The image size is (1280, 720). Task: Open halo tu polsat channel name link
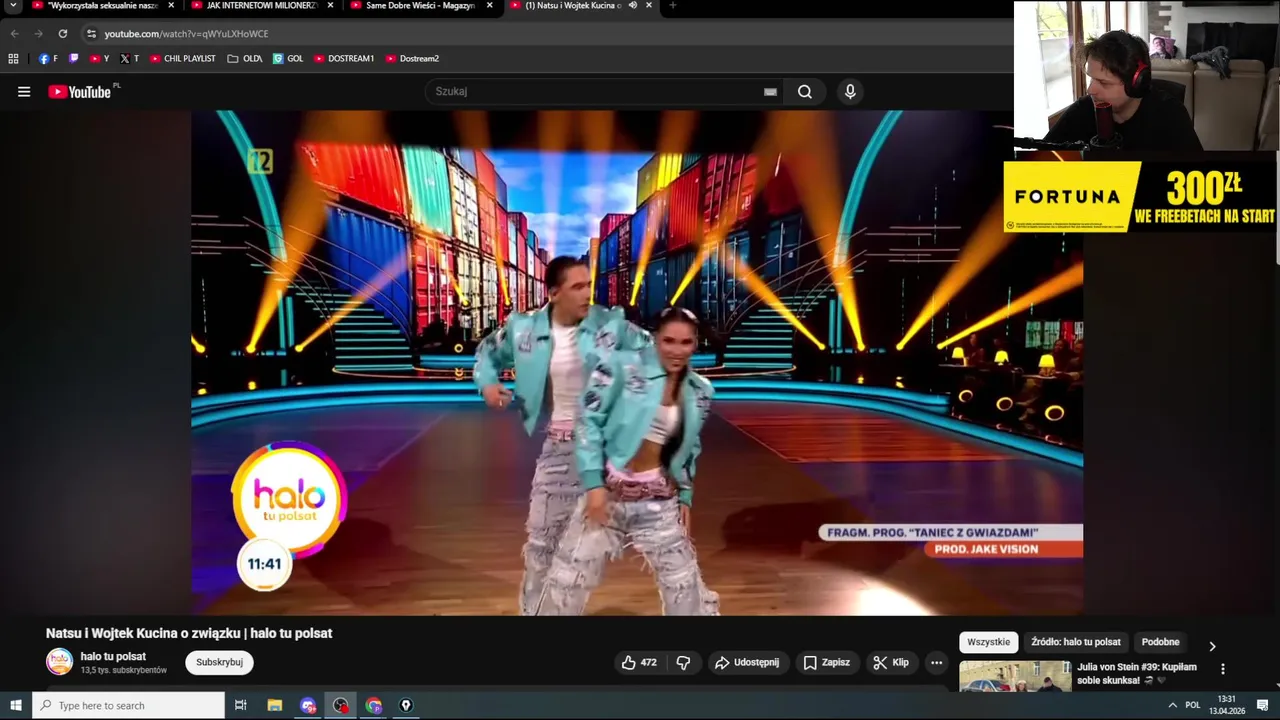pos(113,657)
